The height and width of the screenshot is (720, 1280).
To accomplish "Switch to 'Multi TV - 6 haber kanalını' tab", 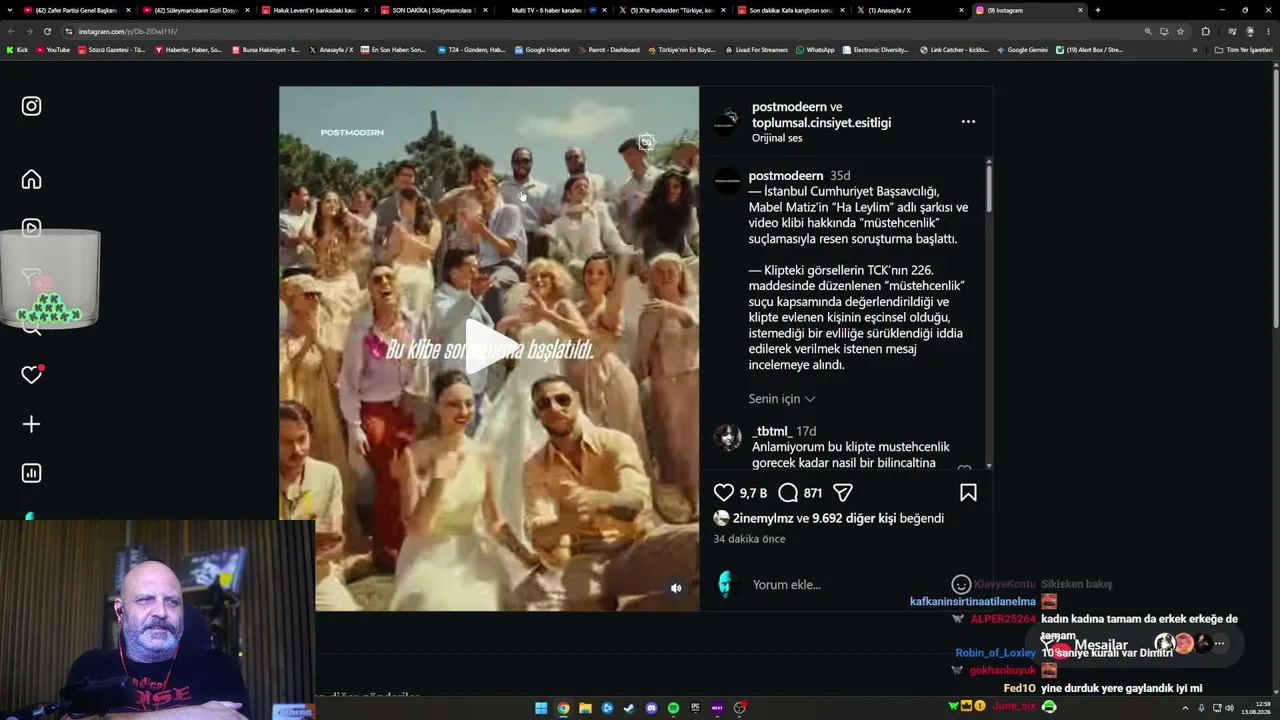I will (x=552, y=10).
